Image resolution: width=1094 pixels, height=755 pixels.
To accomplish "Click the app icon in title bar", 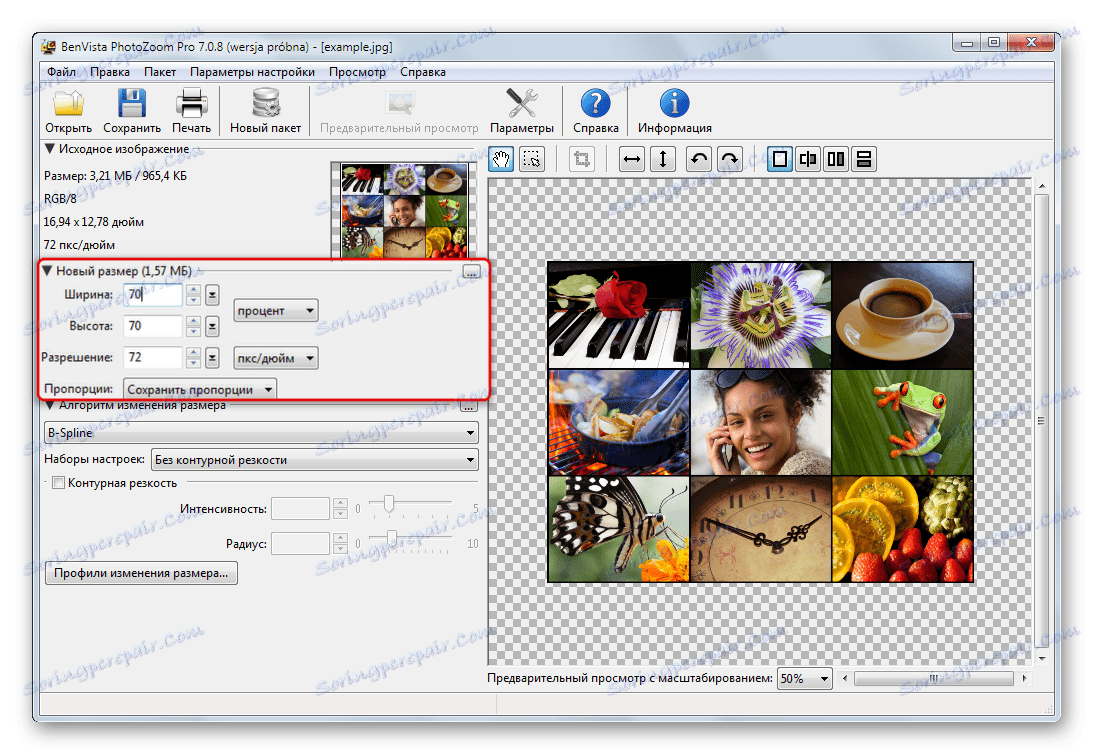I will pyautogui.click(x=48, y=47).
